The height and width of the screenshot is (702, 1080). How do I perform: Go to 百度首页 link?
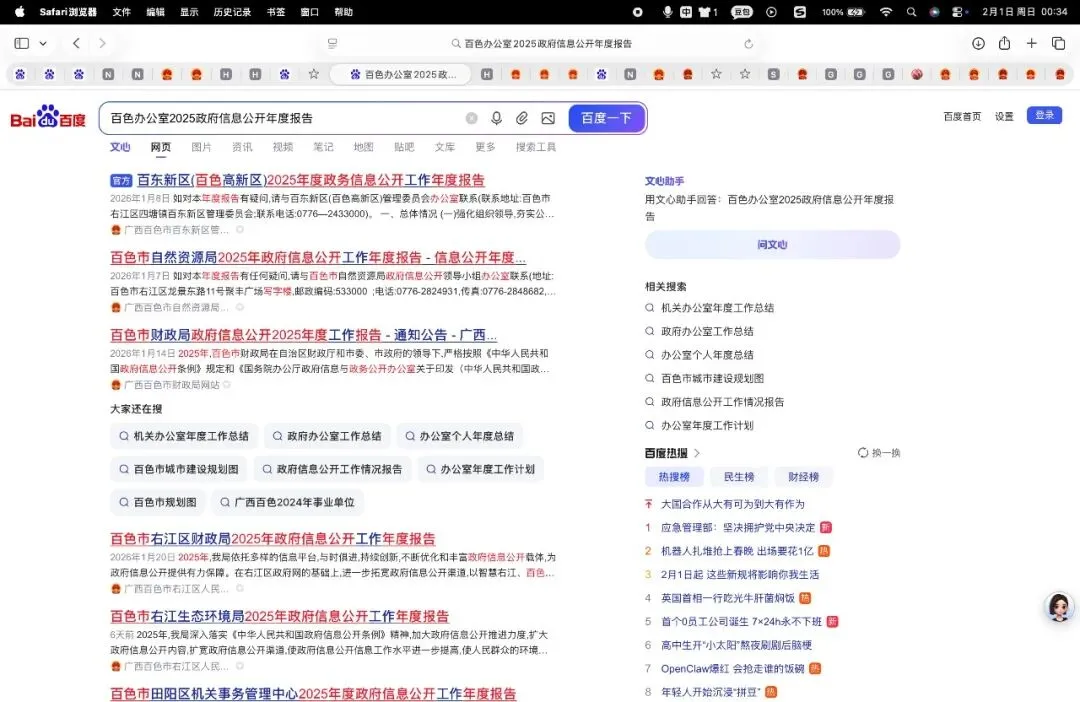click(962, 116)
